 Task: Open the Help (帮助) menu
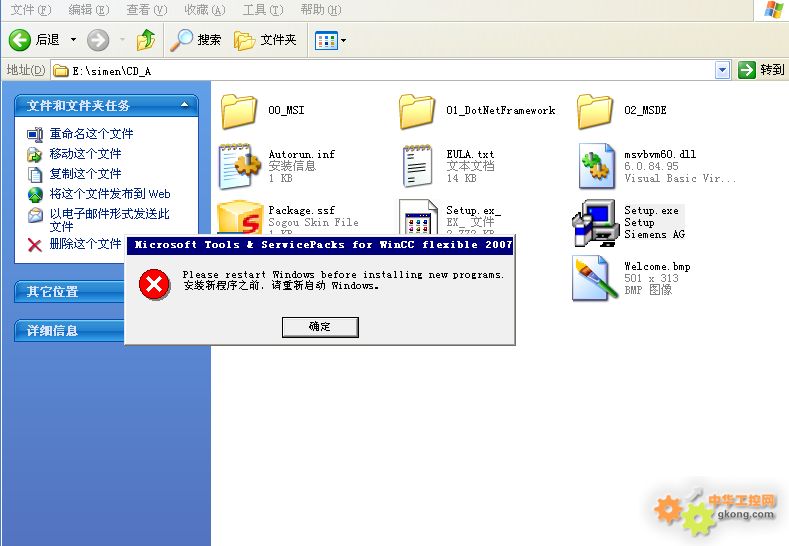321,10
